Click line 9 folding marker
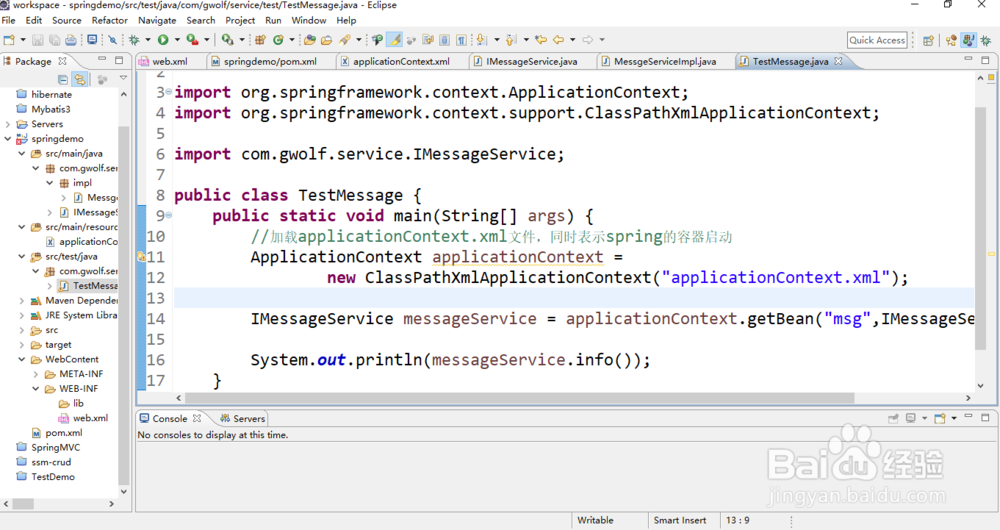Screen dimensions: 1000x530 click(x=168, y=216)
